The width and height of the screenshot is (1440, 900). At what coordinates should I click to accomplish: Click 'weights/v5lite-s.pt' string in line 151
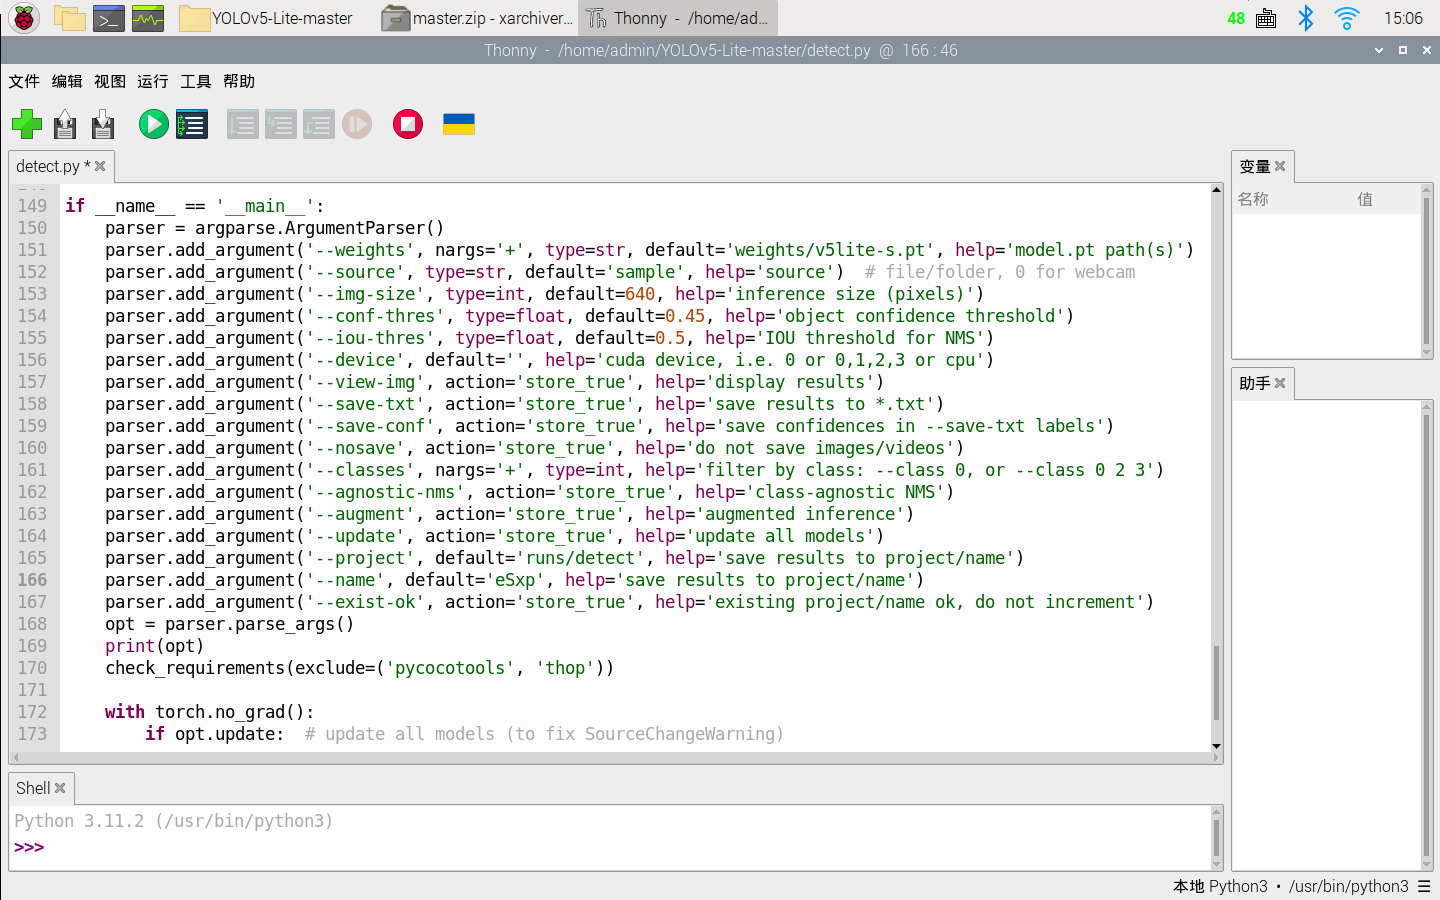(830, 250)
